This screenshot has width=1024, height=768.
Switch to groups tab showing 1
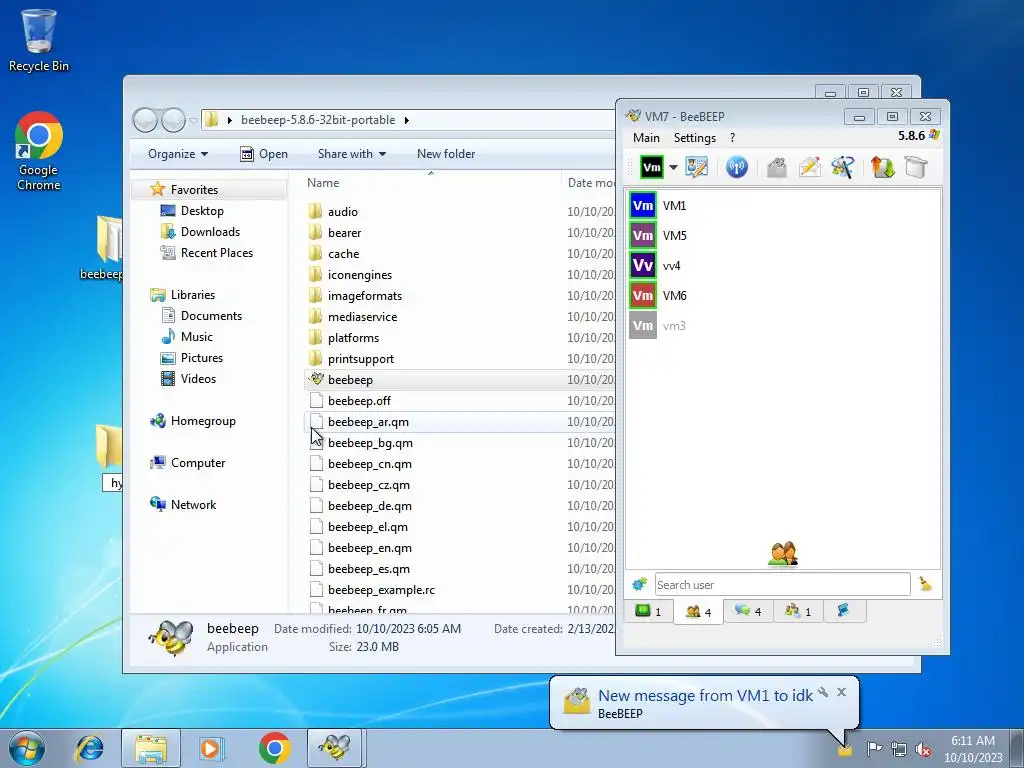(798, 611)
